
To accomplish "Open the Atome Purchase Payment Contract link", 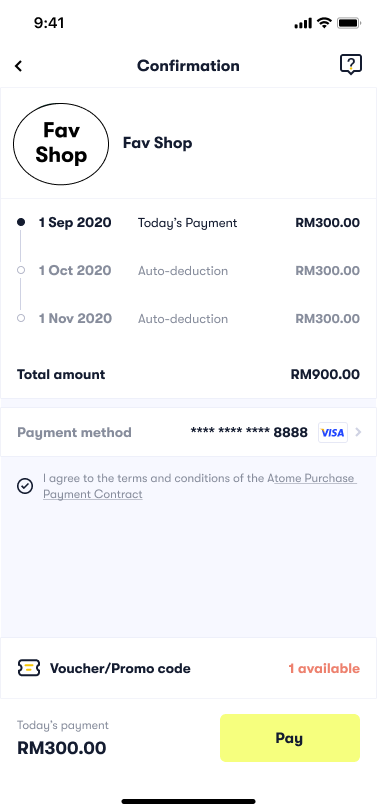I will [200, 486].
